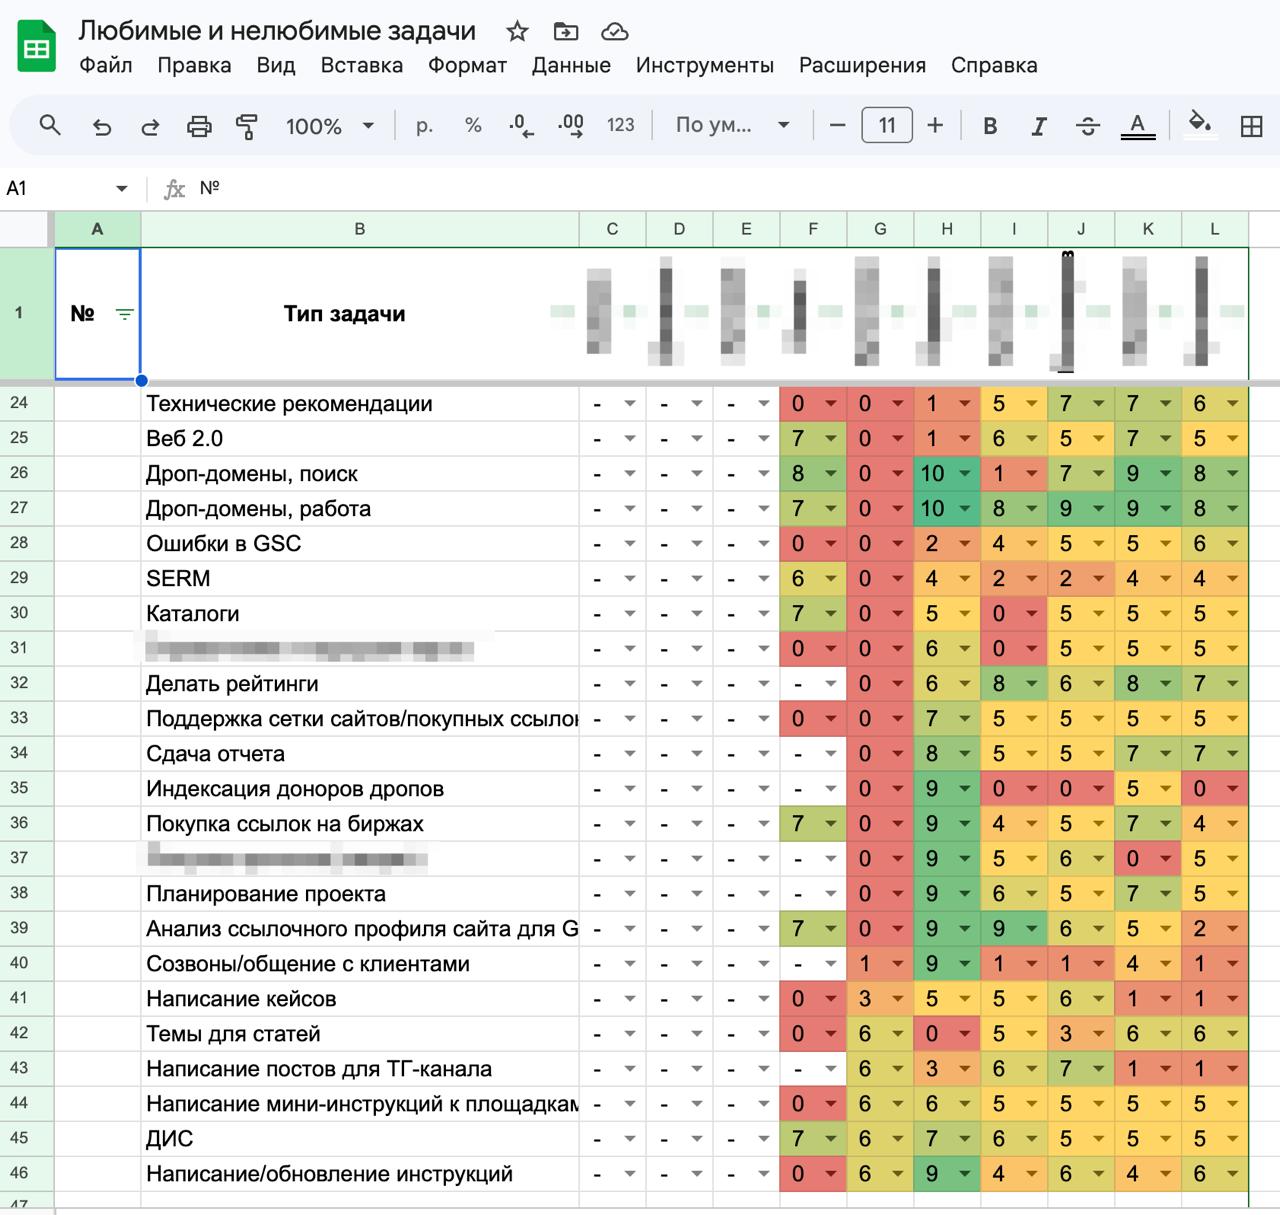1280x1215 pixels.
Task: Open the Расширения menu
Action: pyautogui.click(x=862, y=66)
